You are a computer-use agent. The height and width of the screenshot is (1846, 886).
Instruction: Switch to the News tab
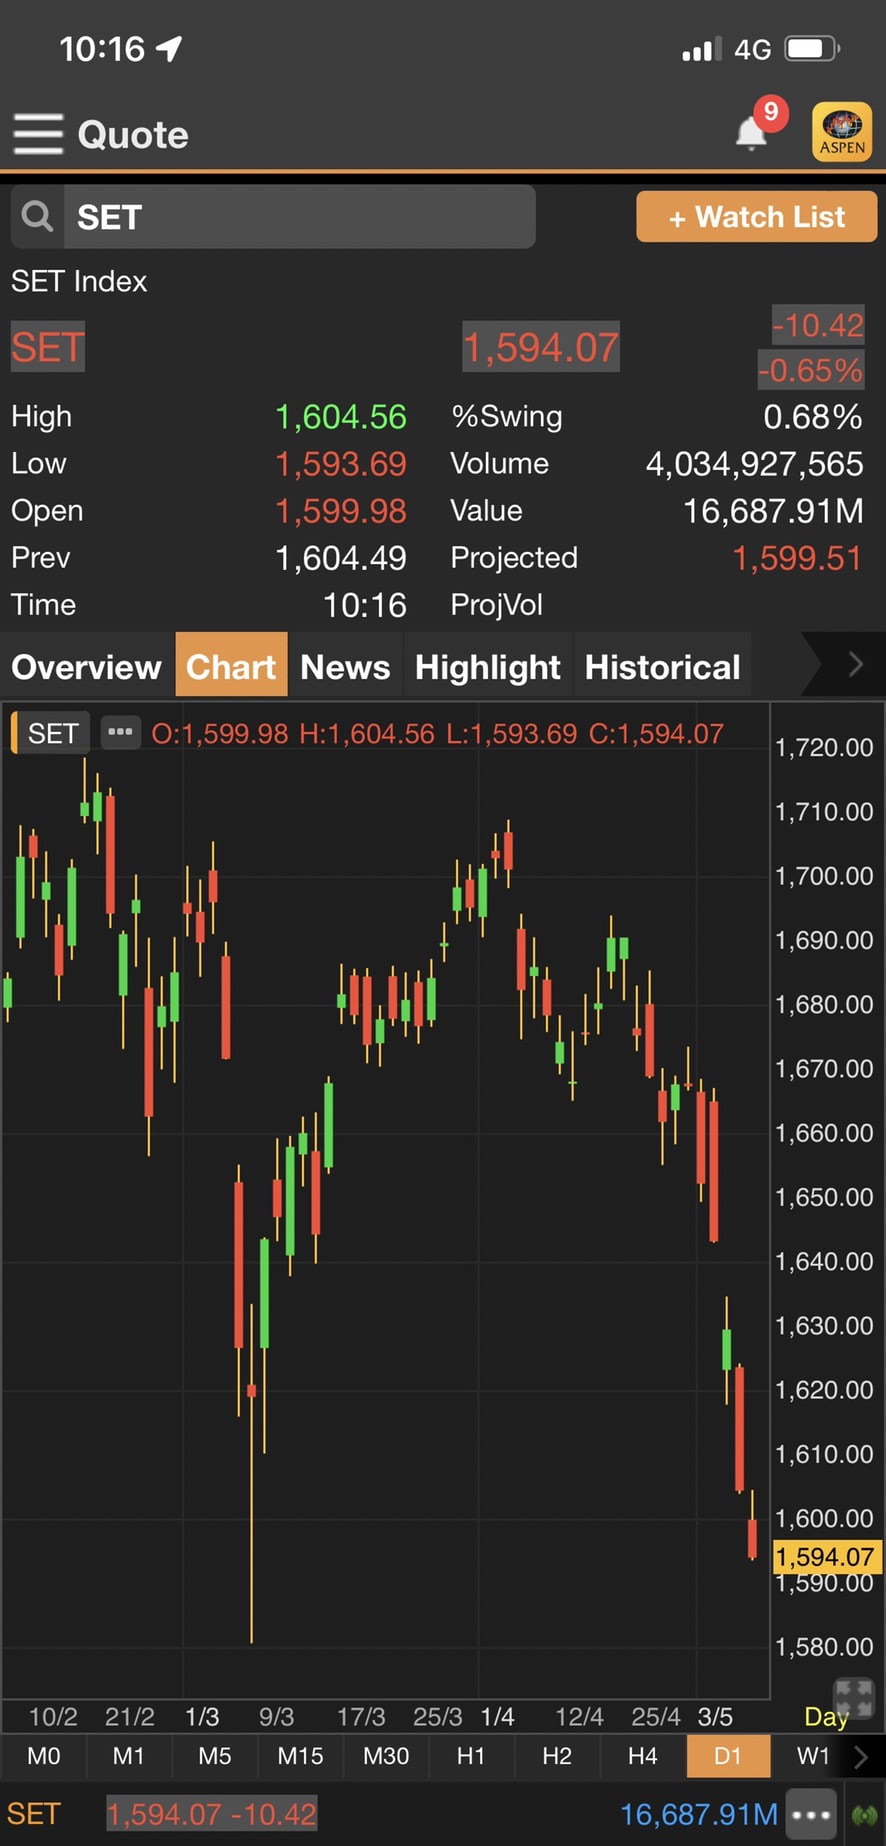click(345, 667)
